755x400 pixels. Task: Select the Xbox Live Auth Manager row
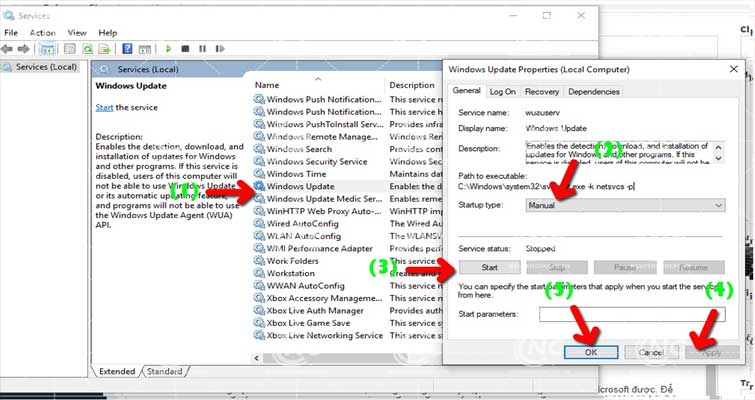click(x=348, y=311)
